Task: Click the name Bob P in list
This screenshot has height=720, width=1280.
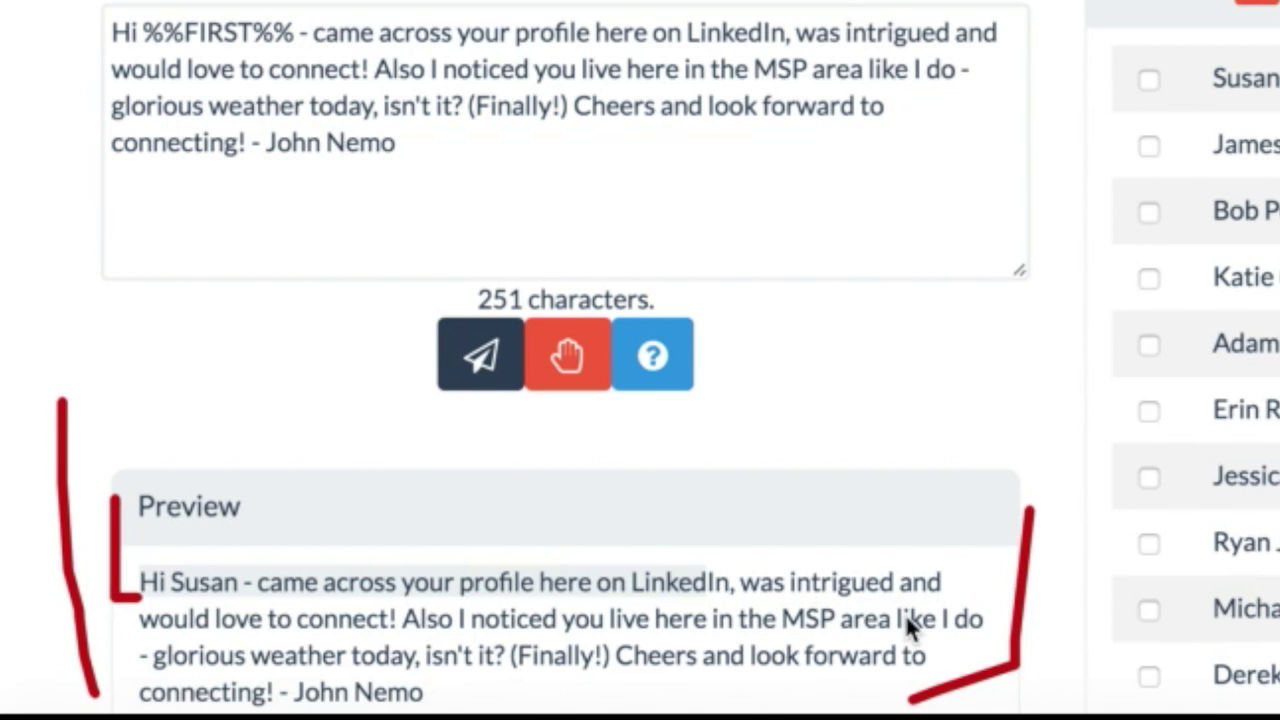Action: coord(1245,210)
